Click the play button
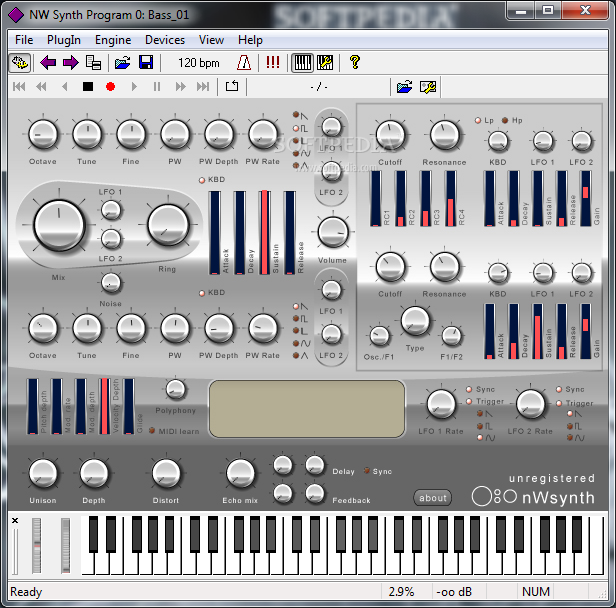 pos(134,86)
